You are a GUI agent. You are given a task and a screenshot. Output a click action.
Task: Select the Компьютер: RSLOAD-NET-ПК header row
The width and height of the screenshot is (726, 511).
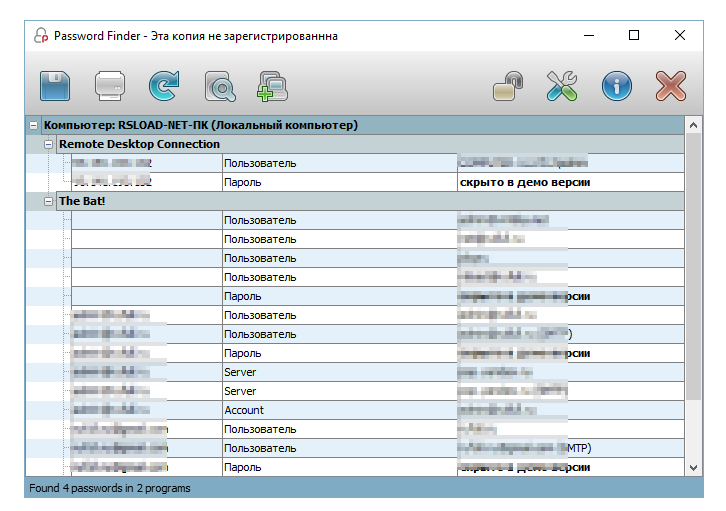pyautogui.click(x=363, y=125)
